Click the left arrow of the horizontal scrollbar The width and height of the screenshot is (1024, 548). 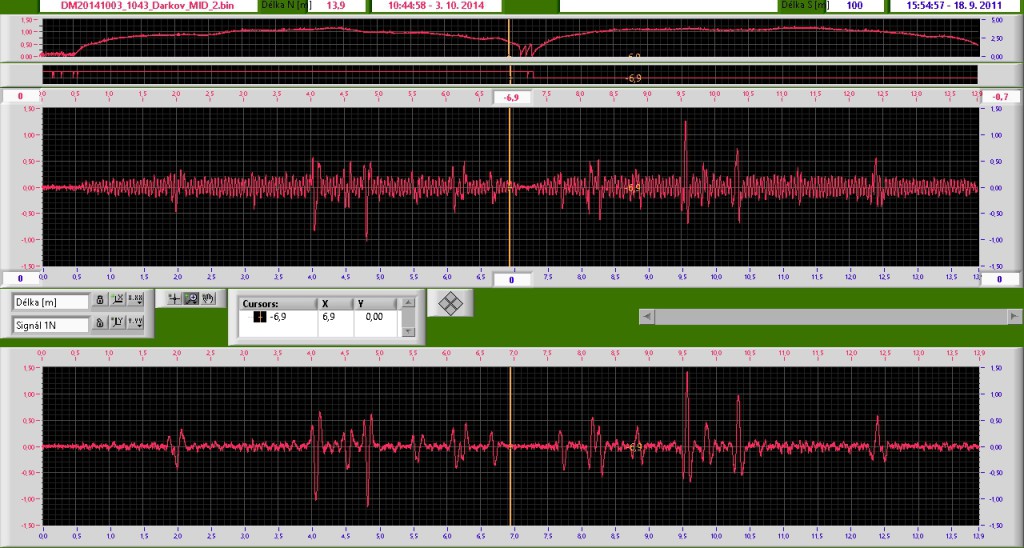tap(647, 317)
